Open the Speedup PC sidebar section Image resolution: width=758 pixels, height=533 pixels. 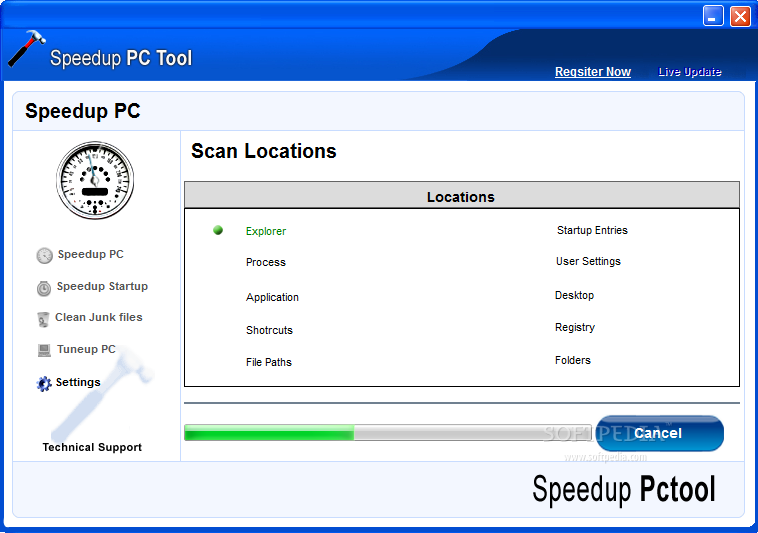coord(90,254)
